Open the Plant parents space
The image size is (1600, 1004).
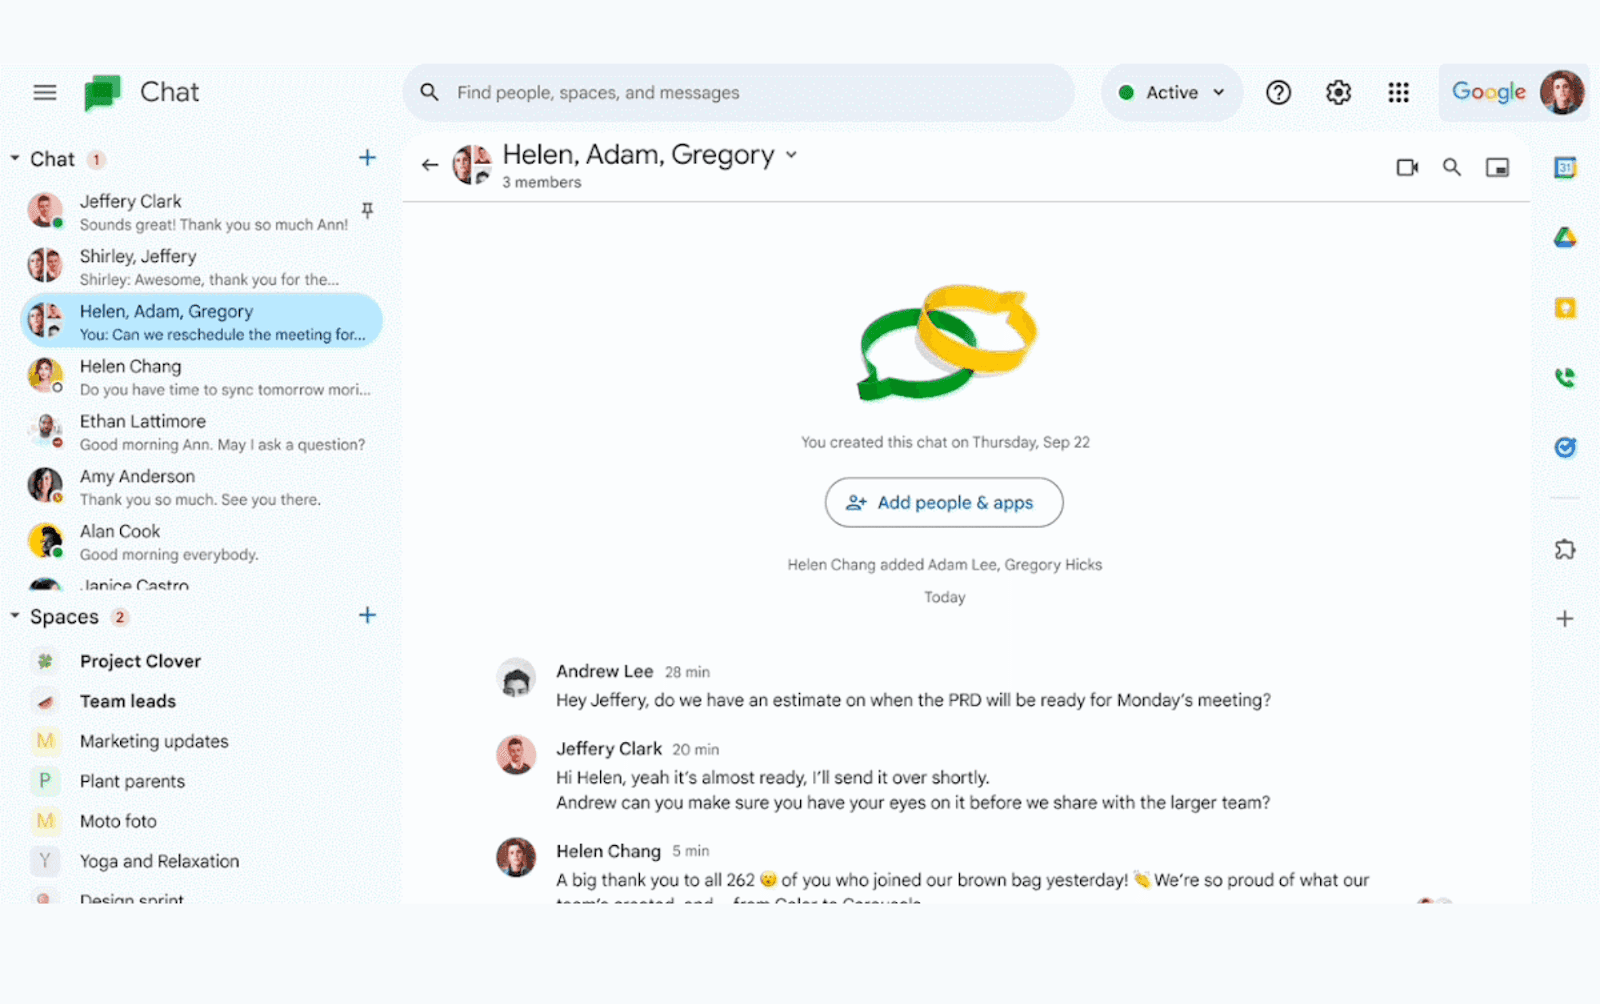click(201, 781)
